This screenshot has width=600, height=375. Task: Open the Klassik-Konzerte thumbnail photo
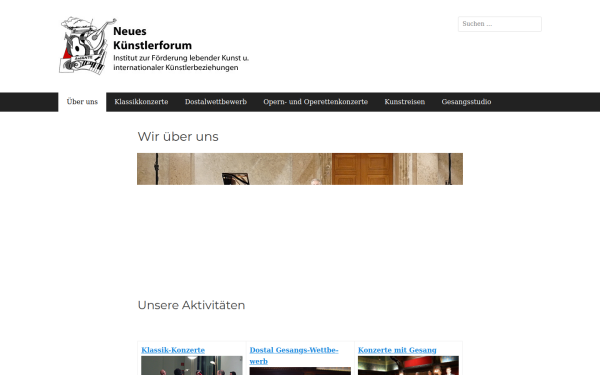192,365
